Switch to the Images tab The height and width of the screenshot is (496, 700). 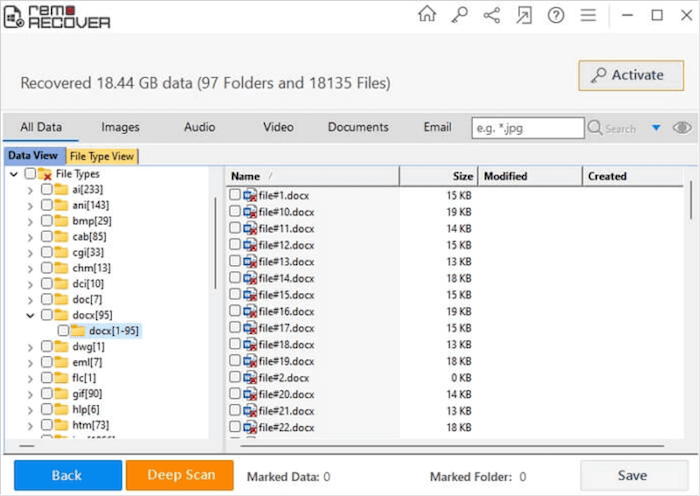[120, 127]
